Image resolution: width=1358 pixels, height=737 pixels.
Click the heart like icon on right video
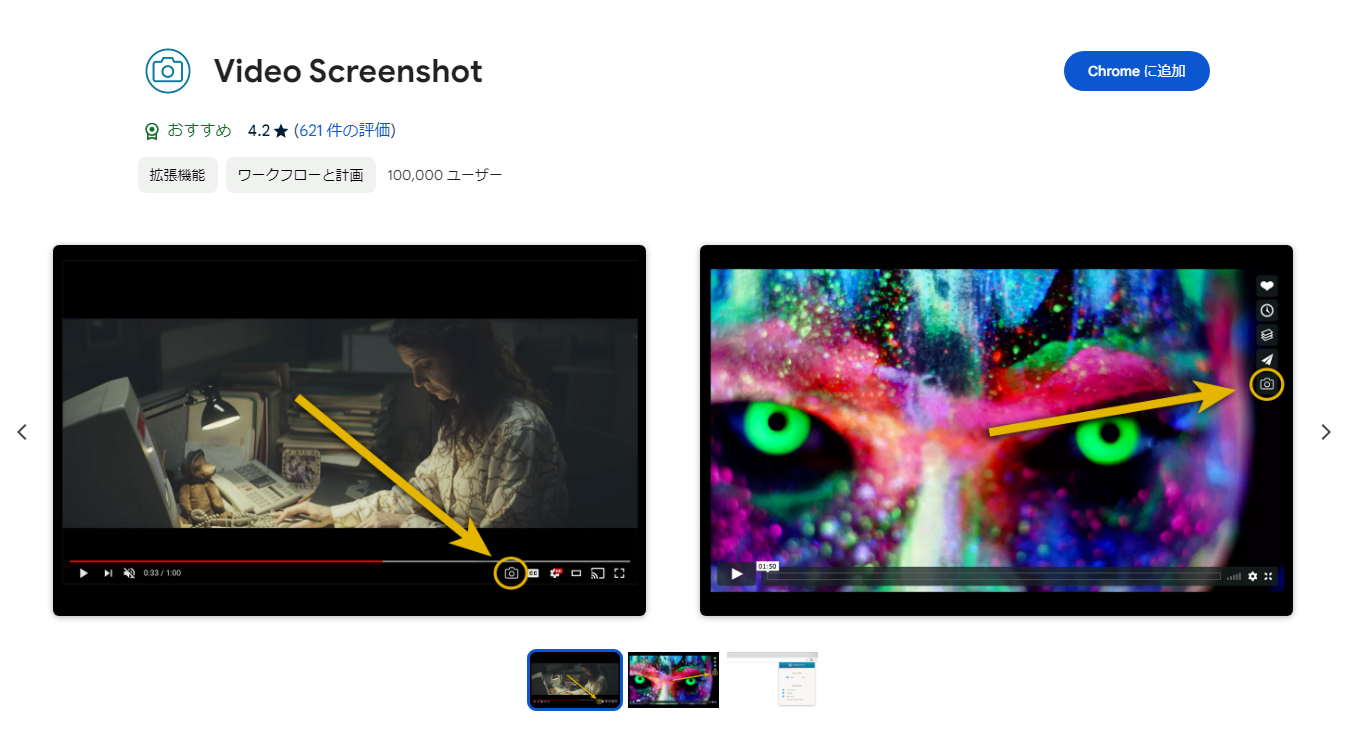tap(1266, 285)
